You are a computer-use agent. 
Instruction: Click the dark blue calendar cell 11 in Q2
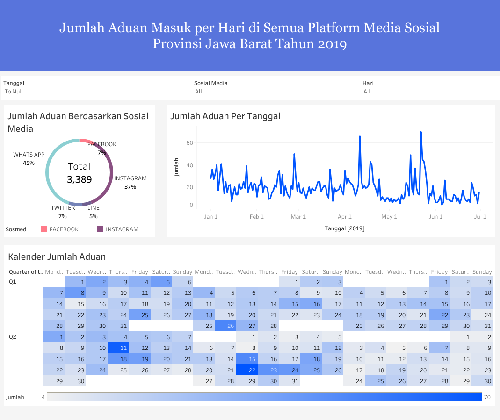pos(118,348)
